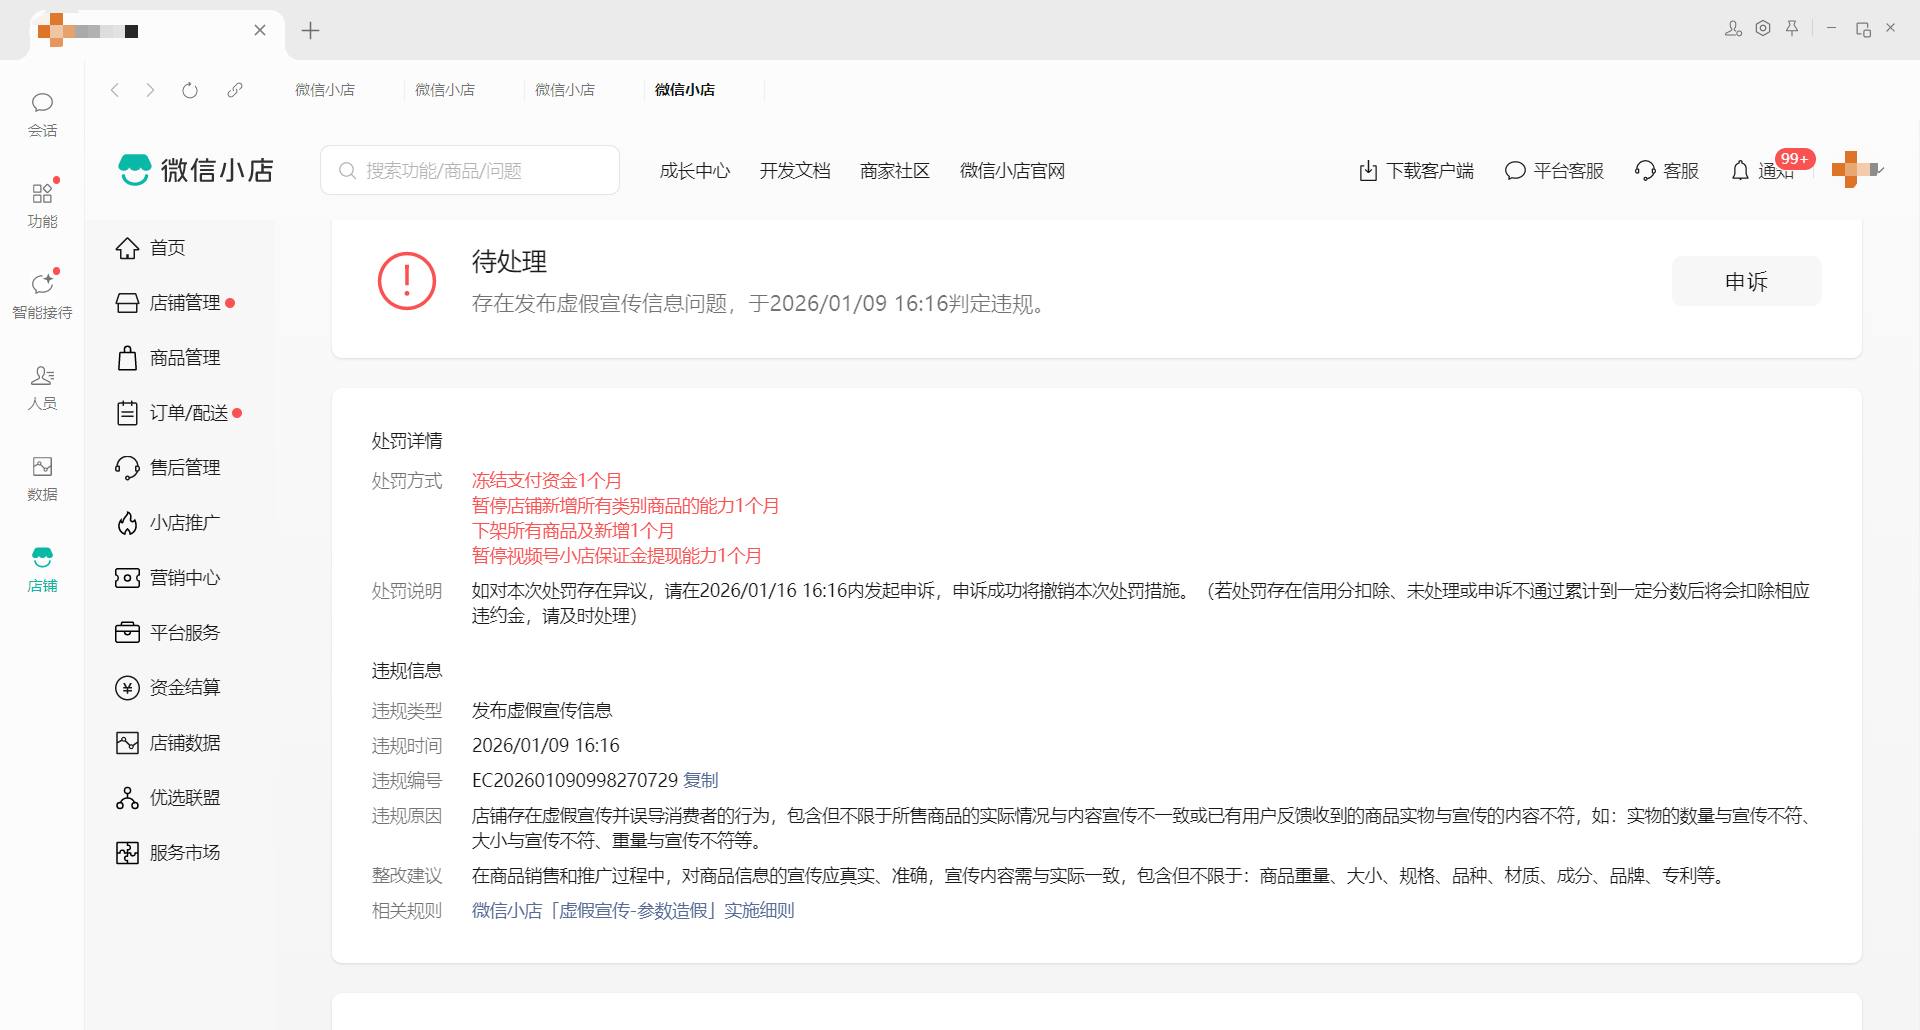1920x1030 pixels.
Task: Open 微信小店「虚假宣传-参数造假」实施细则 rule link
Action: (633, 910)
